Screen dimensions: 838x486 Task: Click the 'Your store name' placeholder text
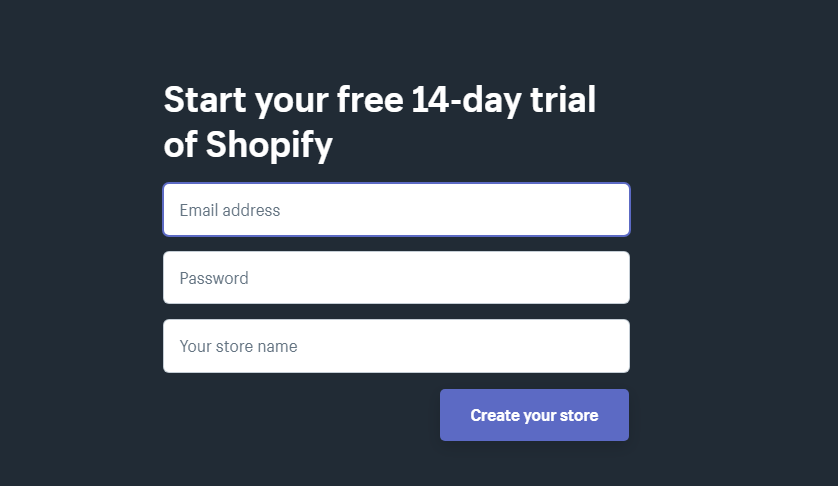tap(238, 346)
